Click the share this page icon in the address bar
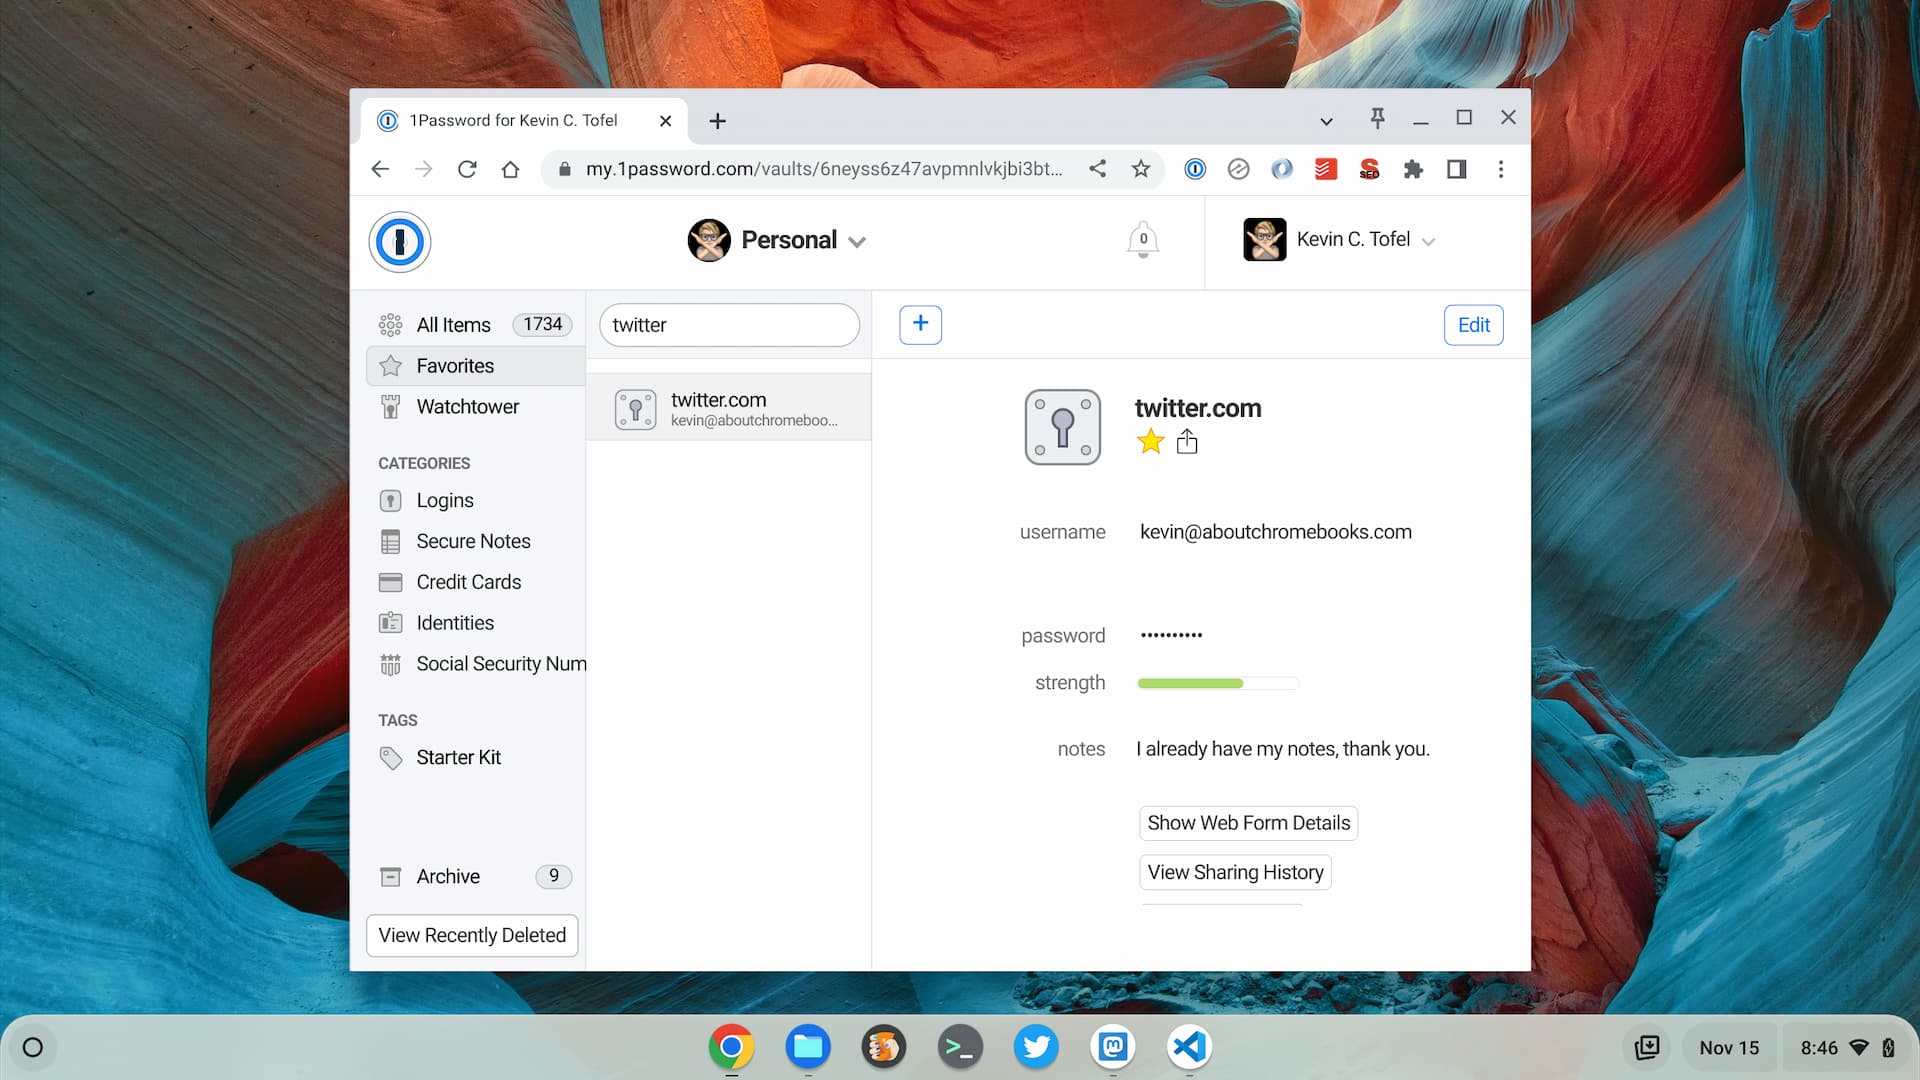Screen dimensions: 1920x1080 click(1098, 169)
